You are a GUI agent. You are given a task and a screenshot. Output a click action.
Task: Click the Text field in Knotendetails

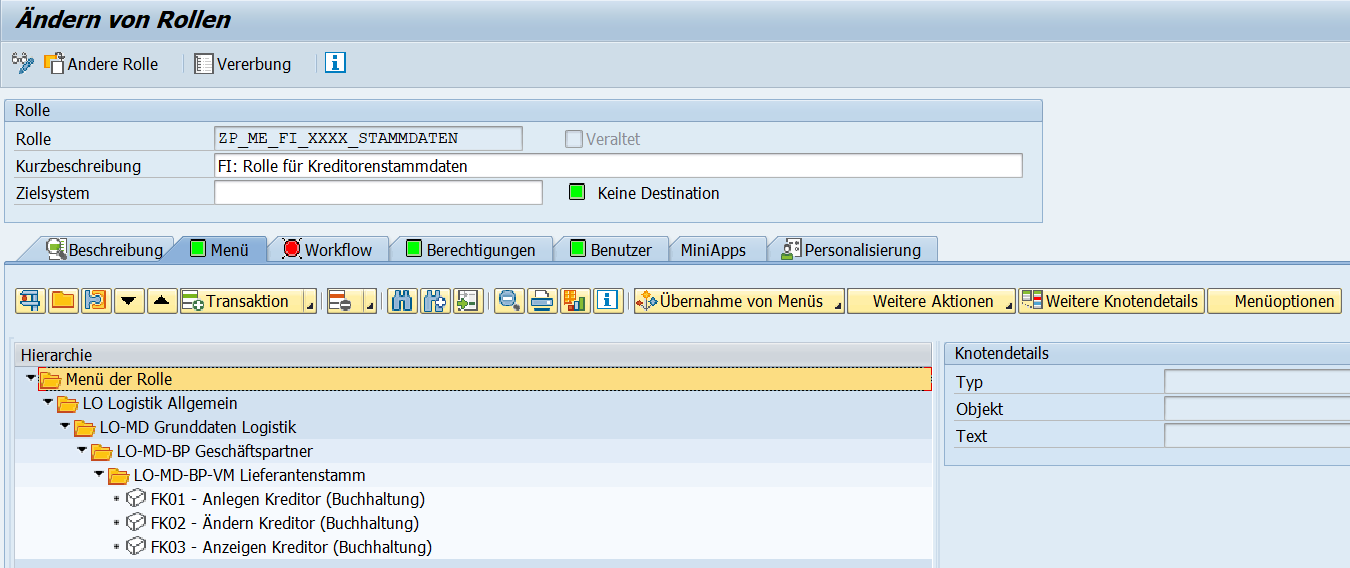pyautogui.click(x=1257, y=436)
